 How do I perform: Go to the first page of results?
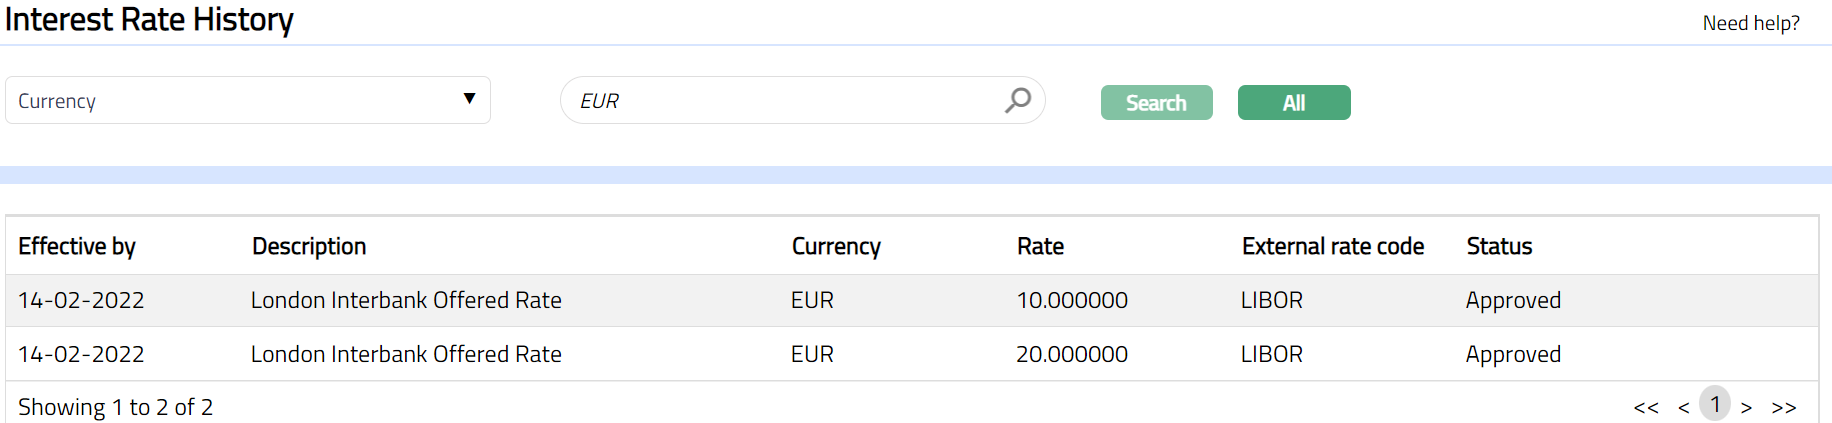tap(1645, 407)
